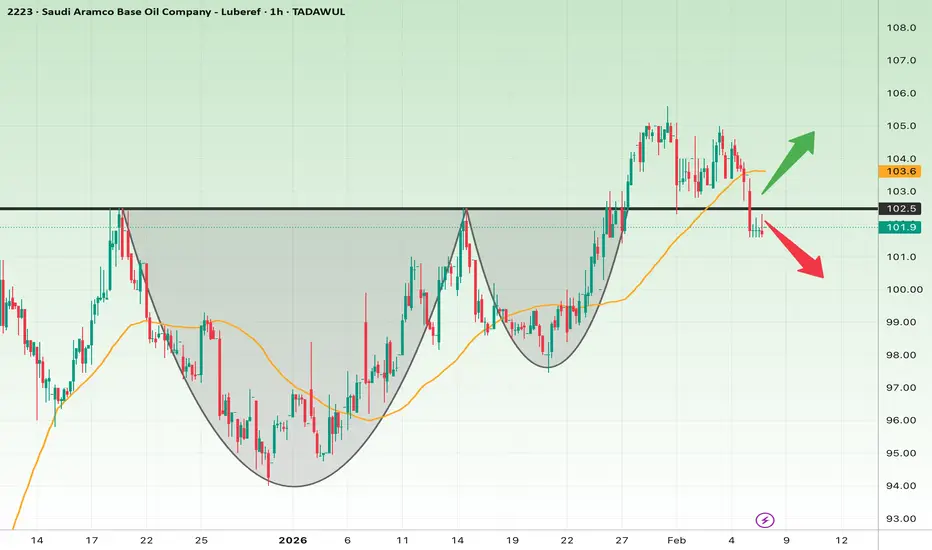932x550 pixels.
Task: Click the purple lightning event icon
Action: (765, 520)
